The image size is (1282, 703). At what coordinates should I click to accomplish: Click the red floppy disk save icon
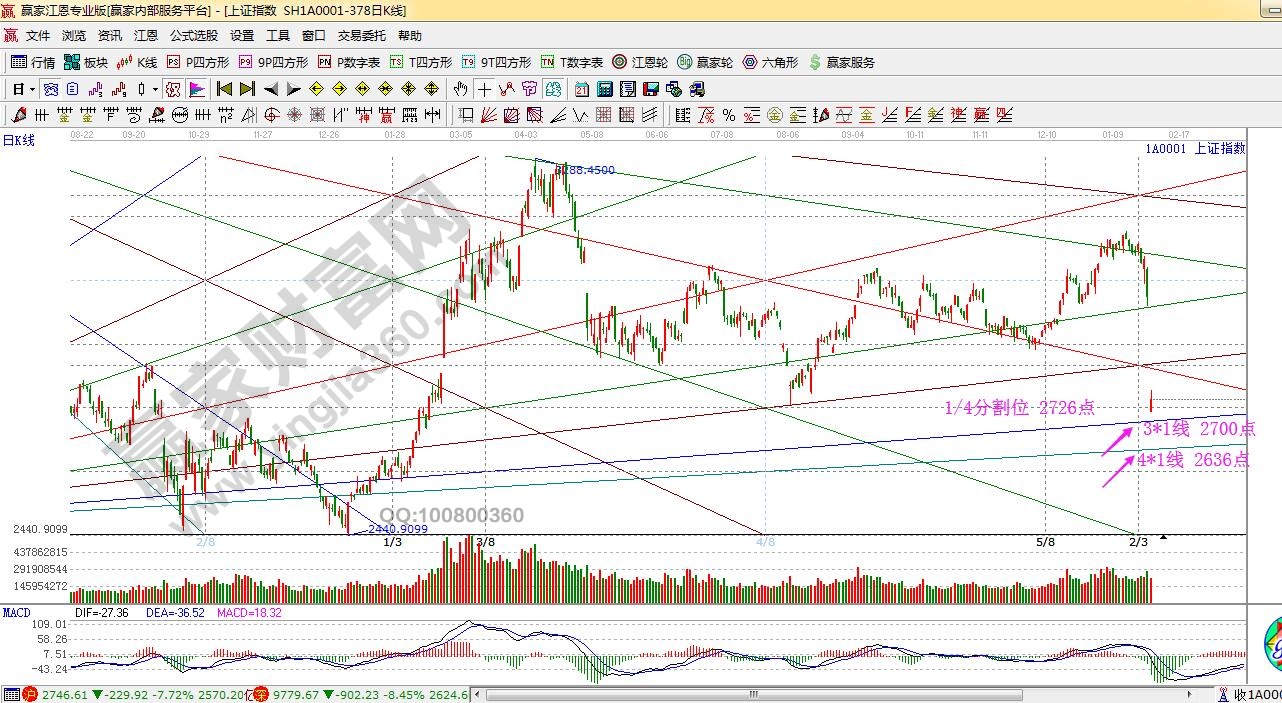coord(651,89)
